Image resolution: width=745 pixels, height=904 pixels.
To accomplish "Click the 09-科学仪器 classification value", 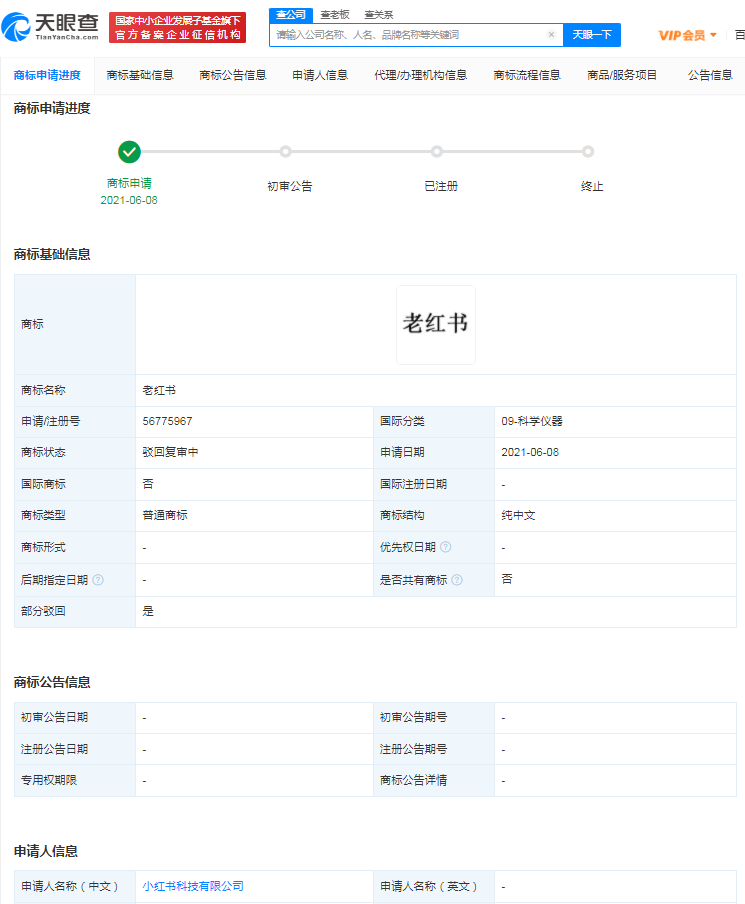I will (x=532, y=421).
